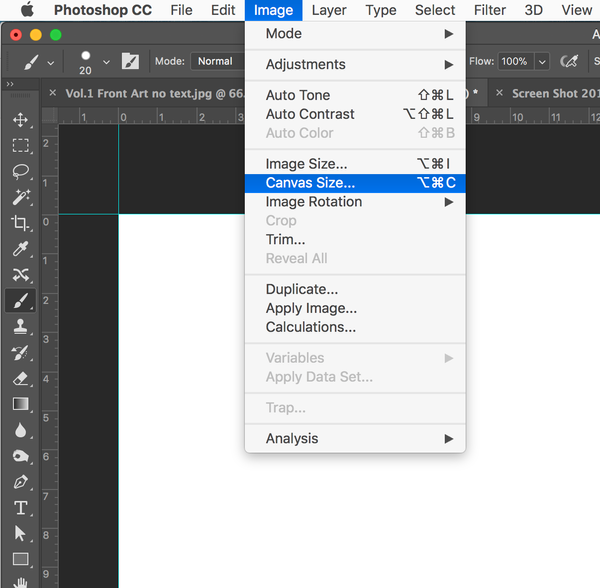Open the 3D menu

(534, 10)
